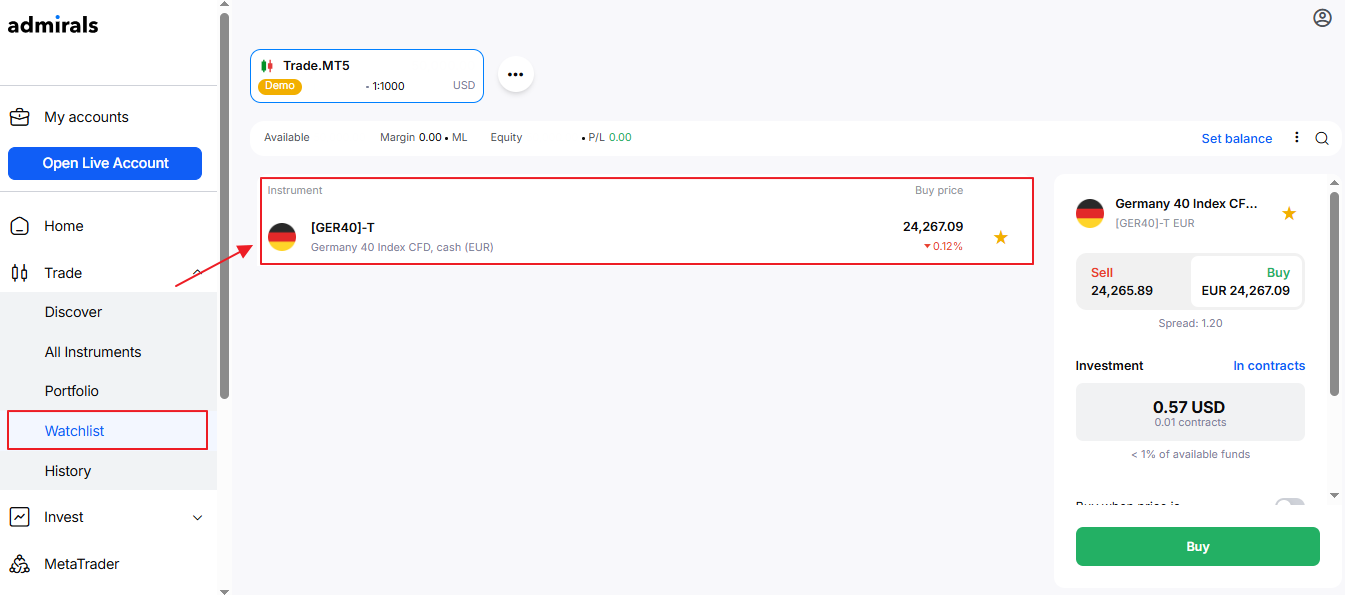1345x595 pixels.
Task: Click the Equity label
Action: (x=506, y=138)
